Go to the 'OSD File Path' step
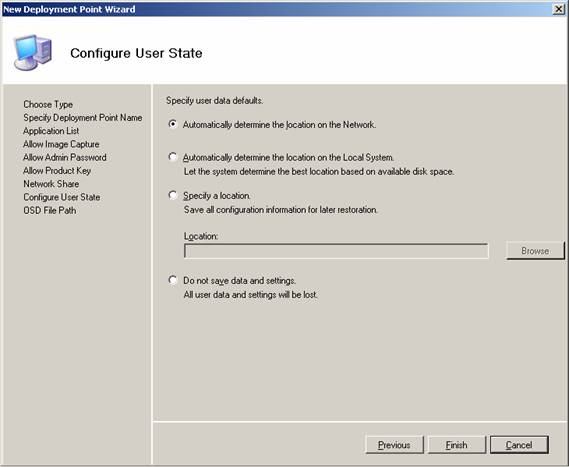 [50, 210]
